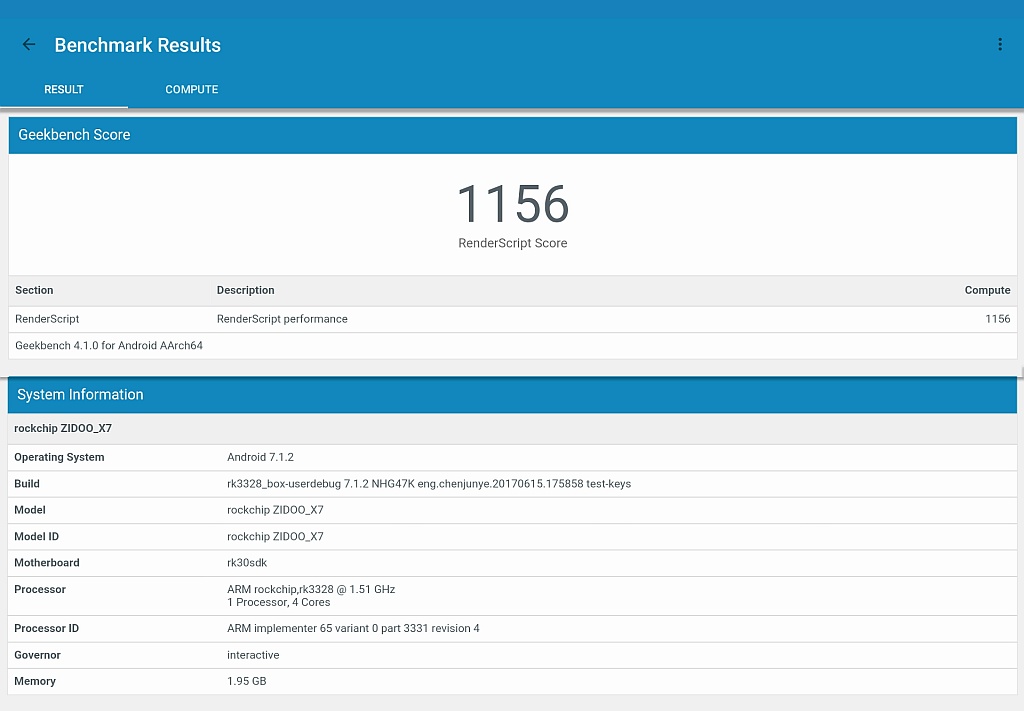Screen dimensions: 1024x711
Task: Click the Model row label
Action: [30, 510]
